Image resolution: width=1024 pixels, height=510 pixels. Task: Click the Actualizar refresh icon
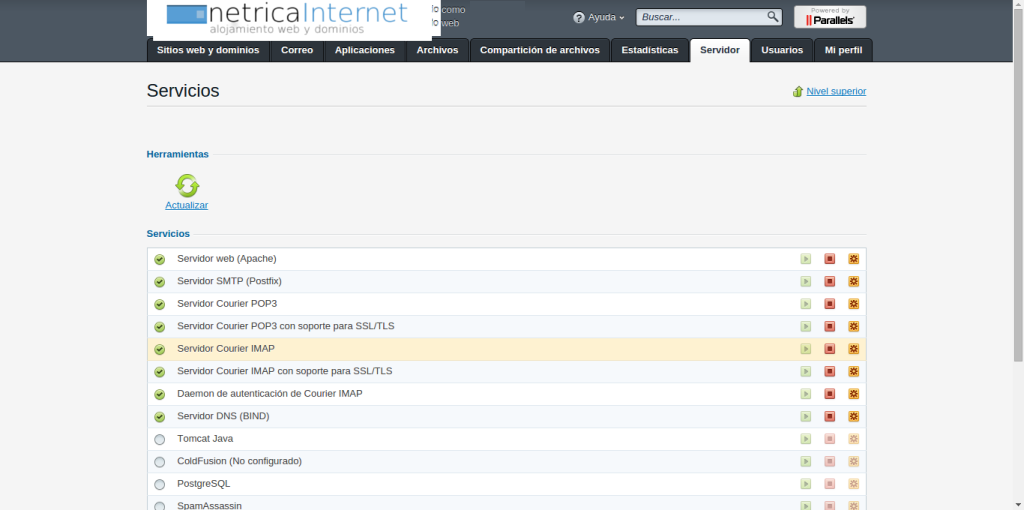click(x=187, y=185)
